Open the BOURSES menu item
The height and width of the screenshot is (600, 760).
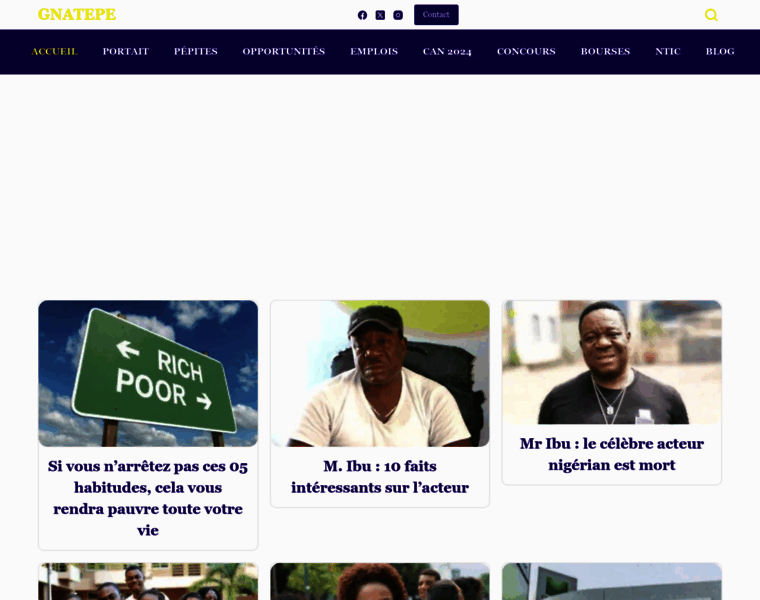pos(605,51)
